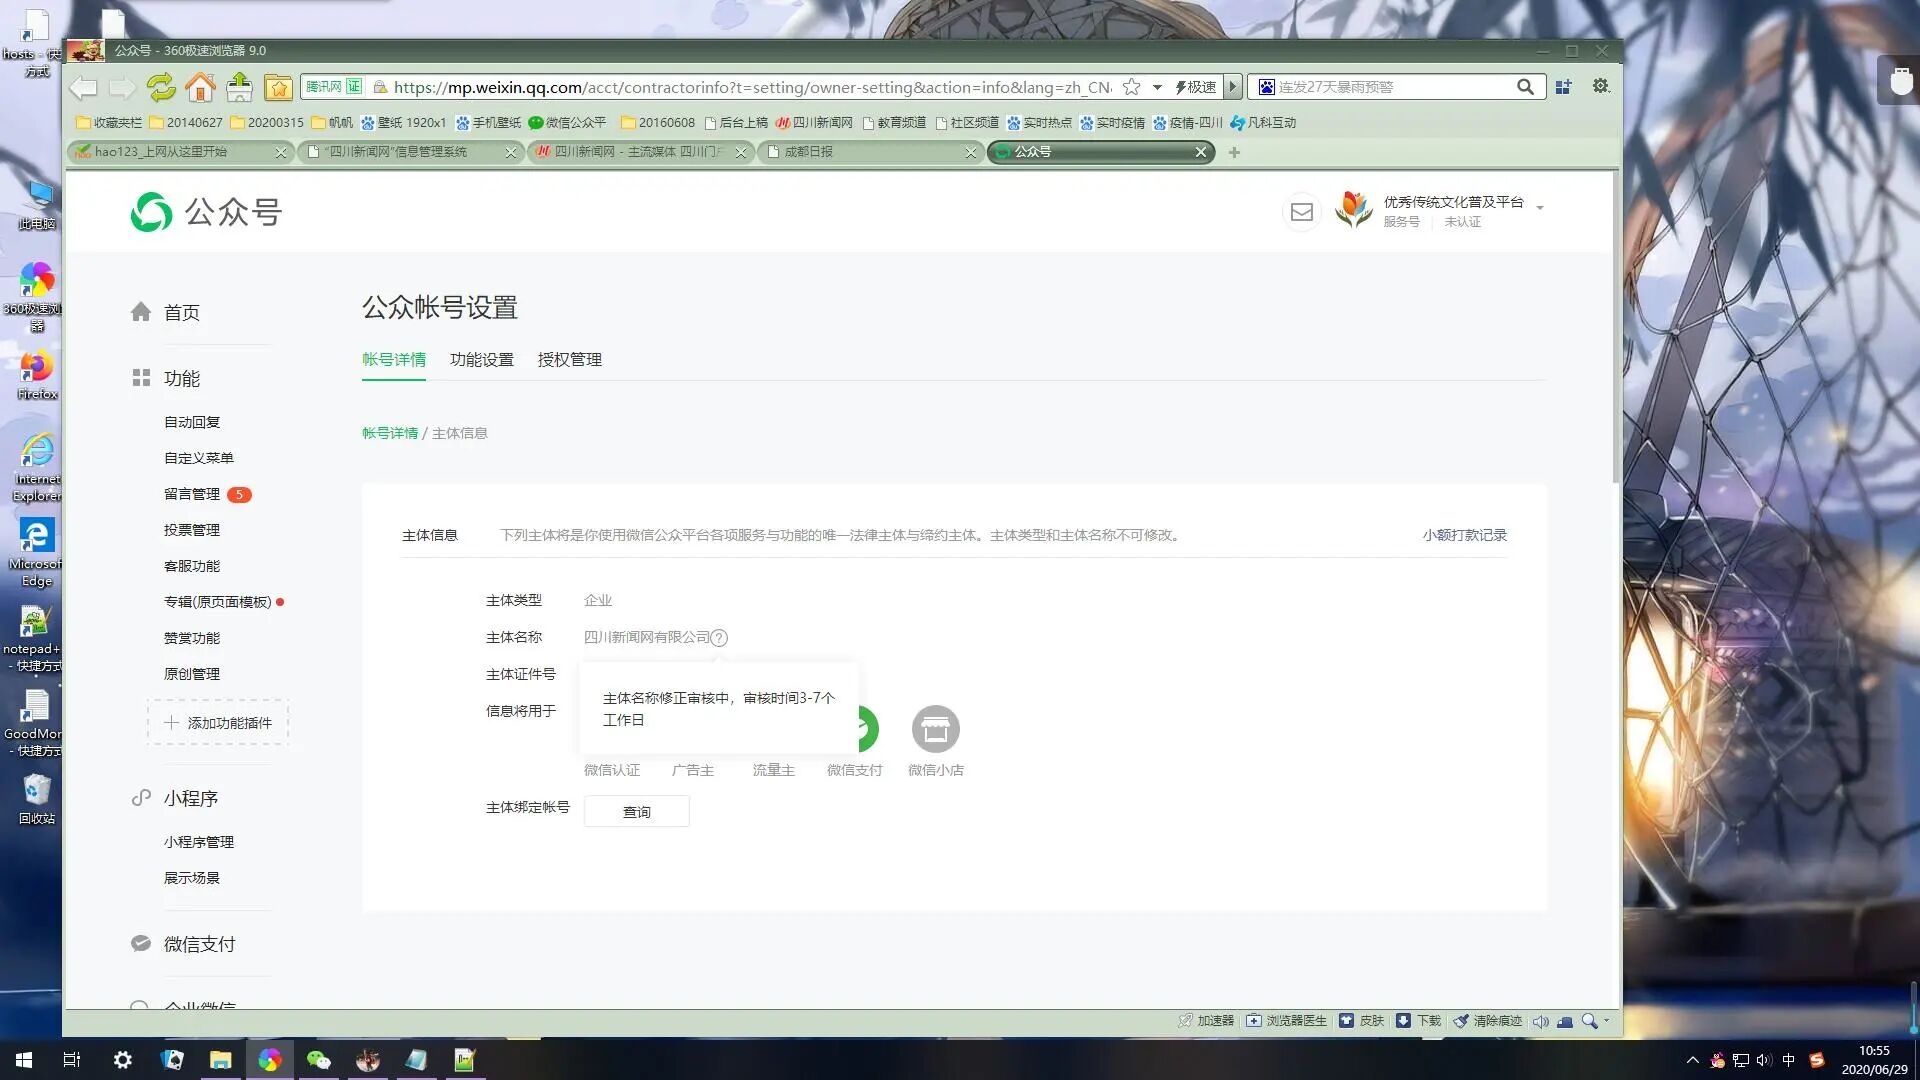
Task: Toggle the 极速 mode switch in address bar
Action: tap(1196, 87)
